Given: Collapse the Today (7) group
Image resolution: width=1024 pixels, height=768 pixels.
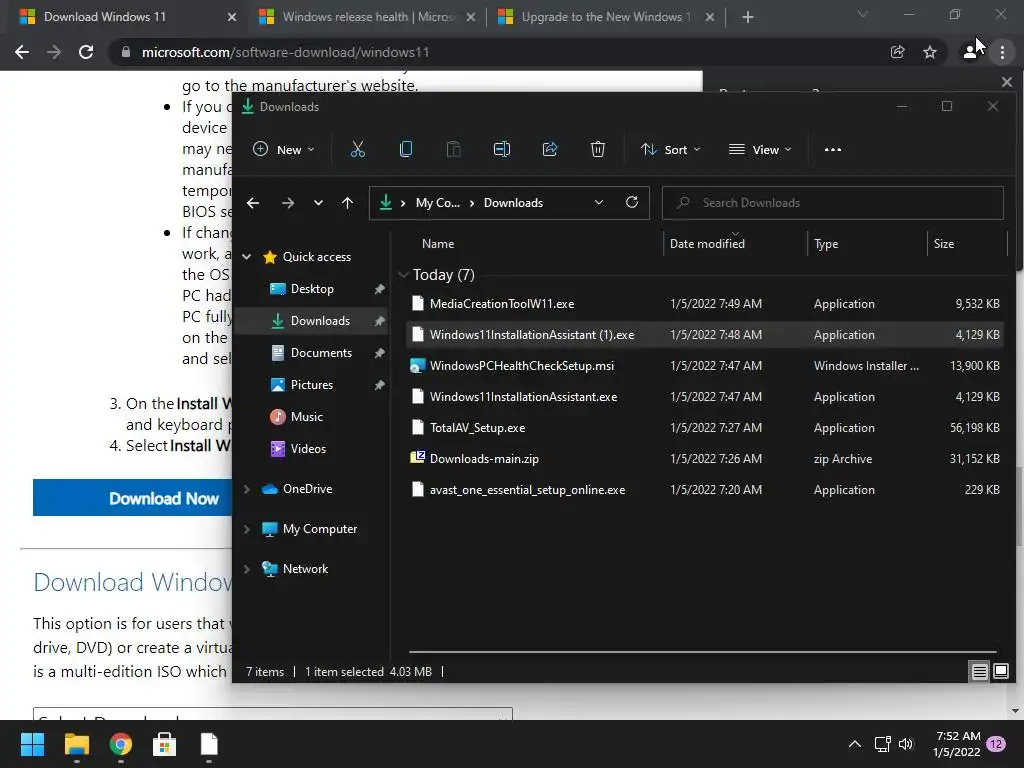Looking at the screenshot, I should coord(404,275).
